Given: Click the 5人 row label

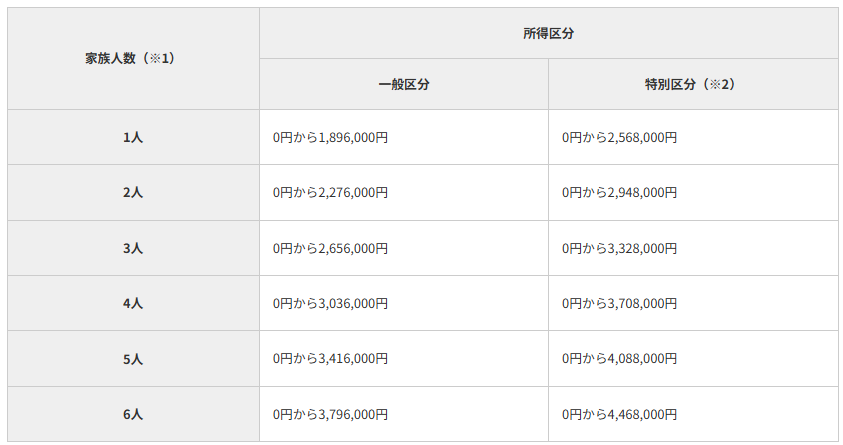Looking at the screenshot, I should (x=133, y=358).
